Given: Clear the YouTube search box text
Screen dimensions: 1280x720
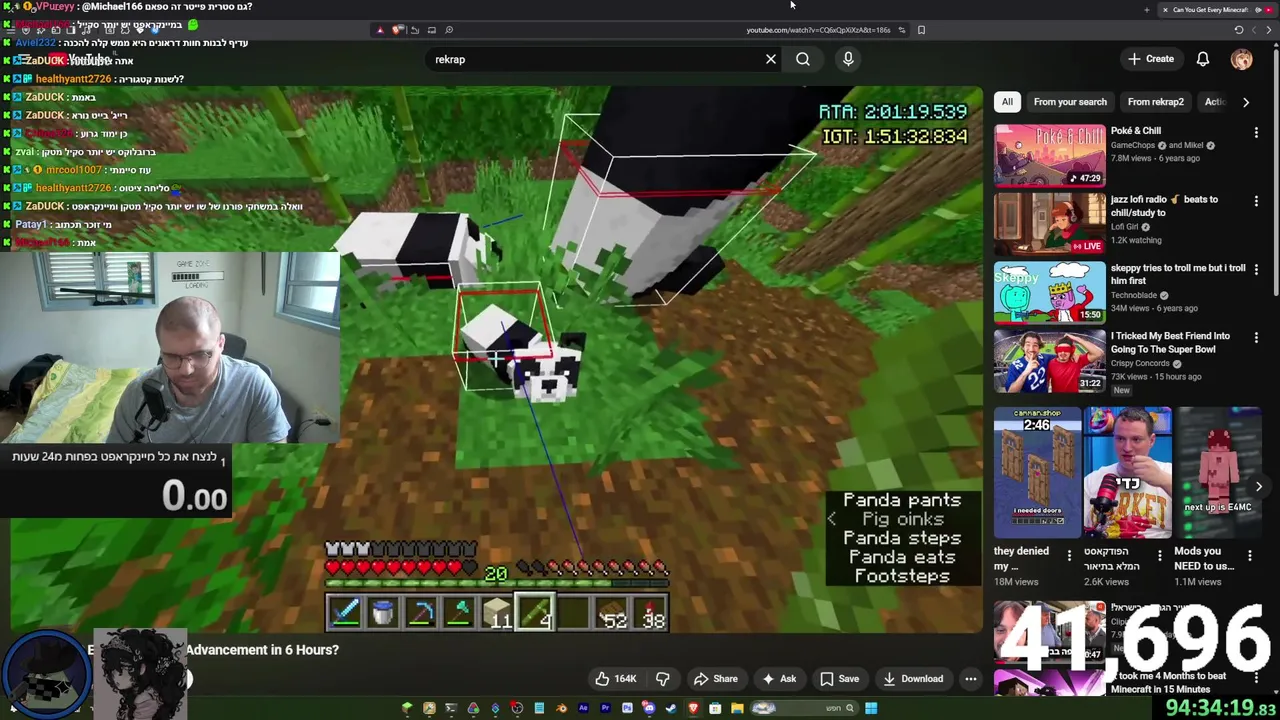Looking at the screenshot, I should click(770, 59).
